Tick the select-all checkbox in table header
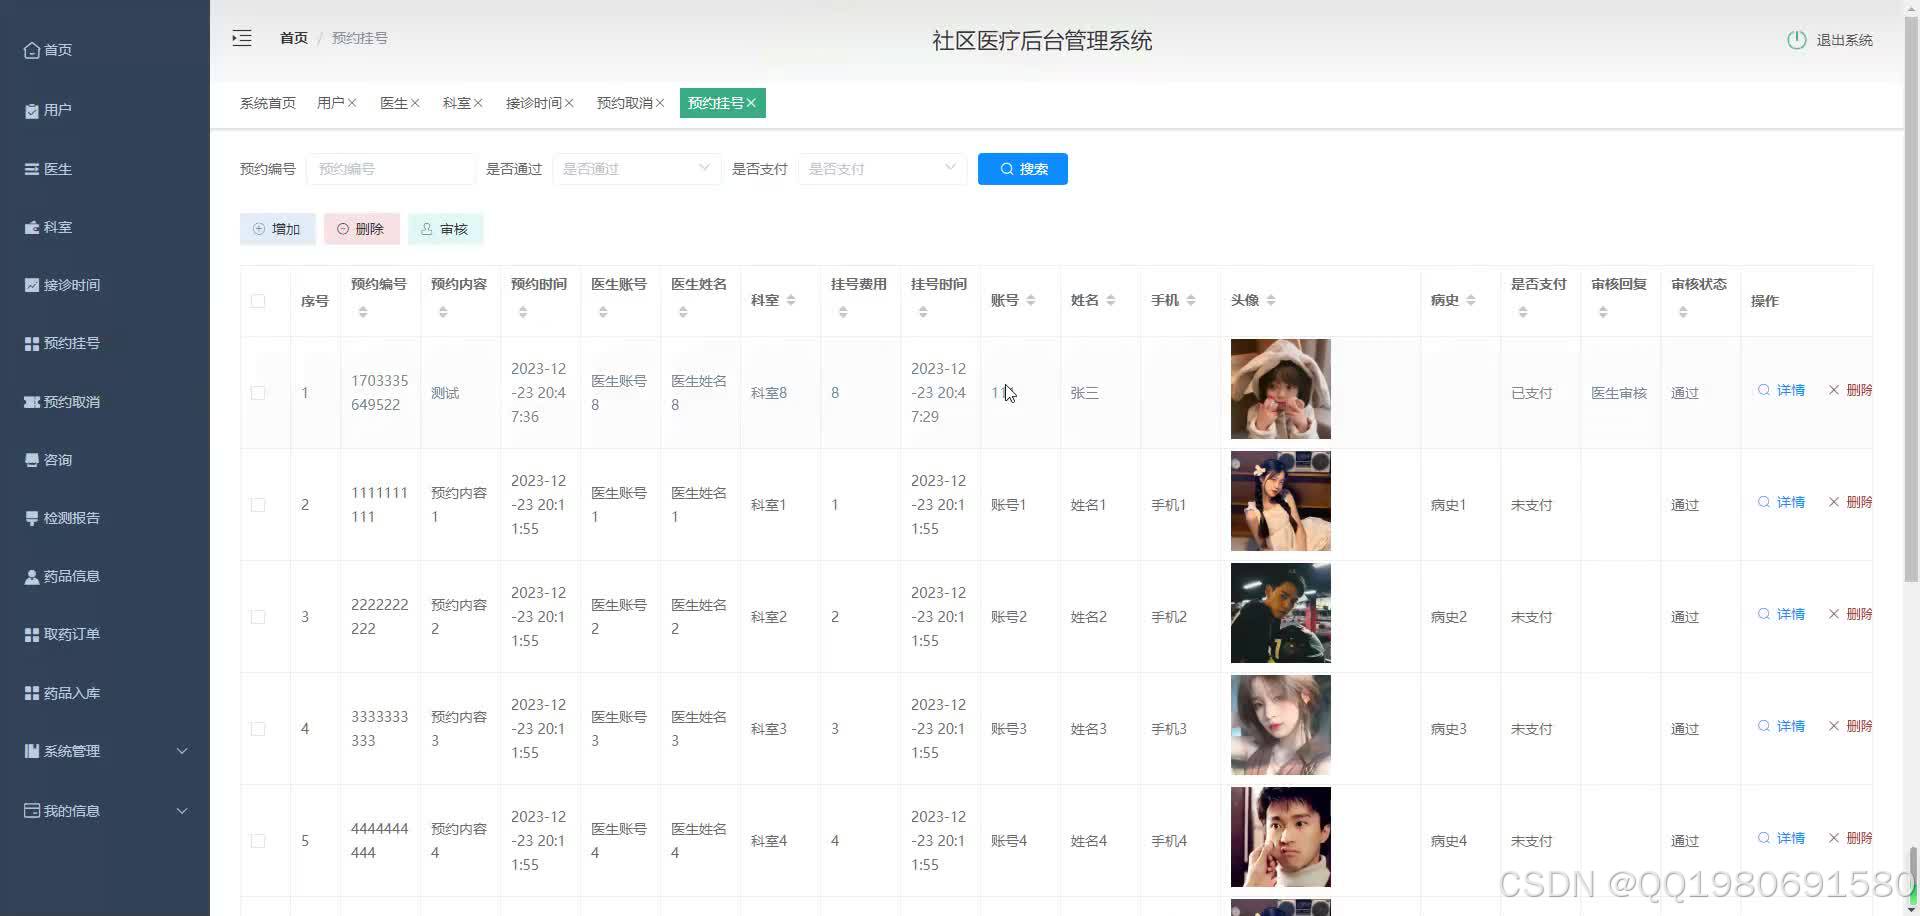1920x916 pixels. 258,301
